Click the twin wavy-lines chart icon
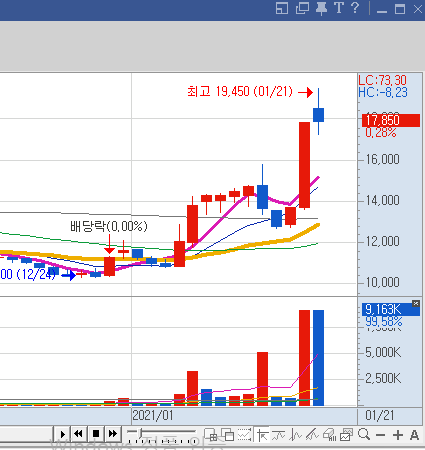The width and height of the screenshot is (425, 450). 278,435
